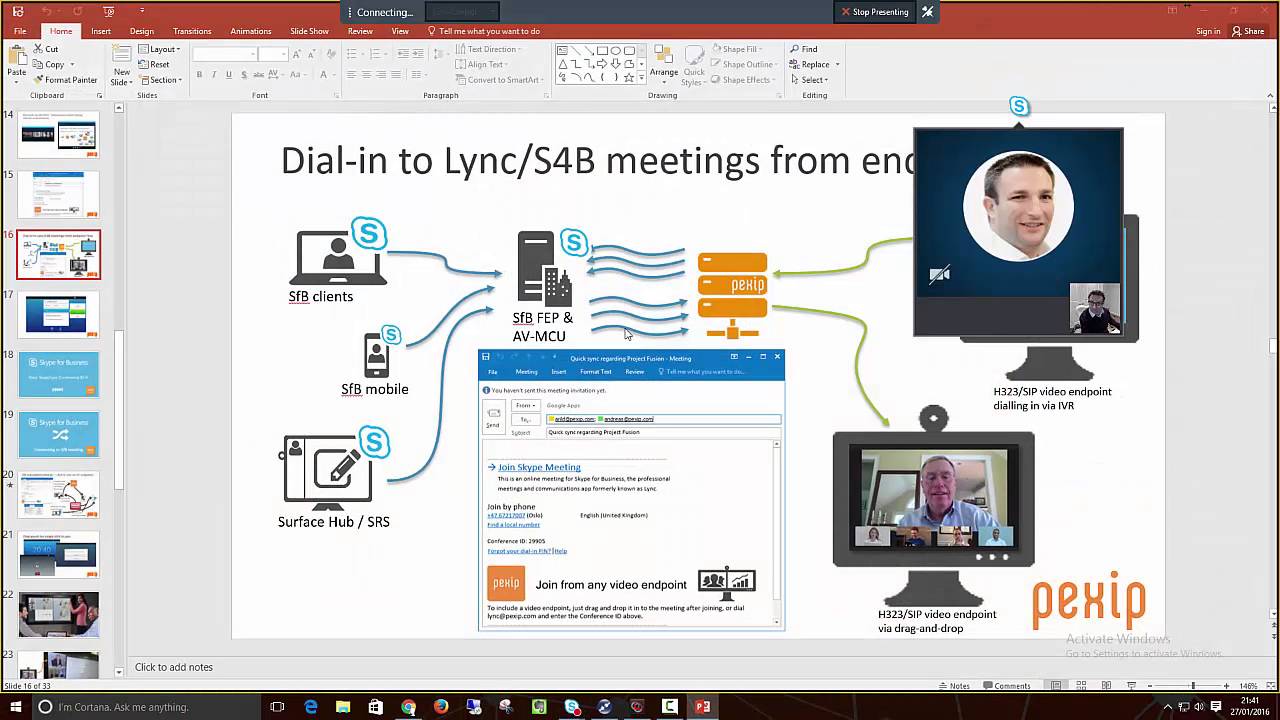The height and width of the screenshot is (720, 1280).
Task: Select slide 22 thumbnail
Action: point(58,614)
